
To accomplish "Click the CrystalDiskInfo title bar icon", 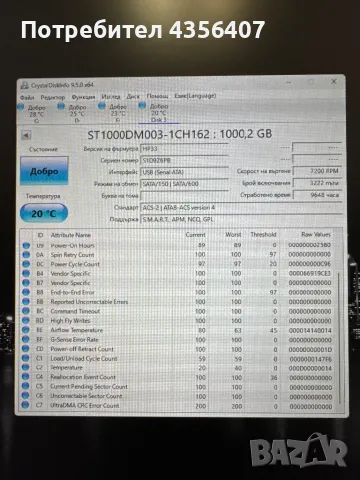I will (24, 85).
